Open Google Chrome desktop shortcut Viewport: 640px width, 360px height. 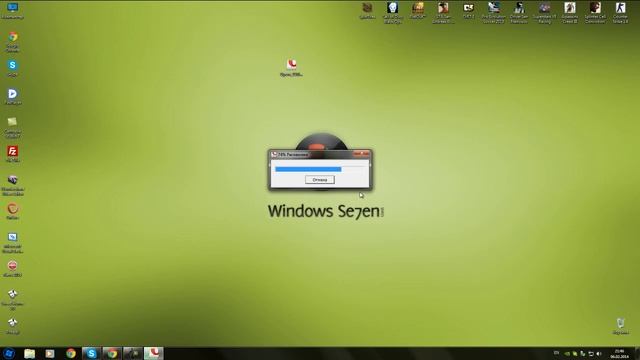[13, 41]
